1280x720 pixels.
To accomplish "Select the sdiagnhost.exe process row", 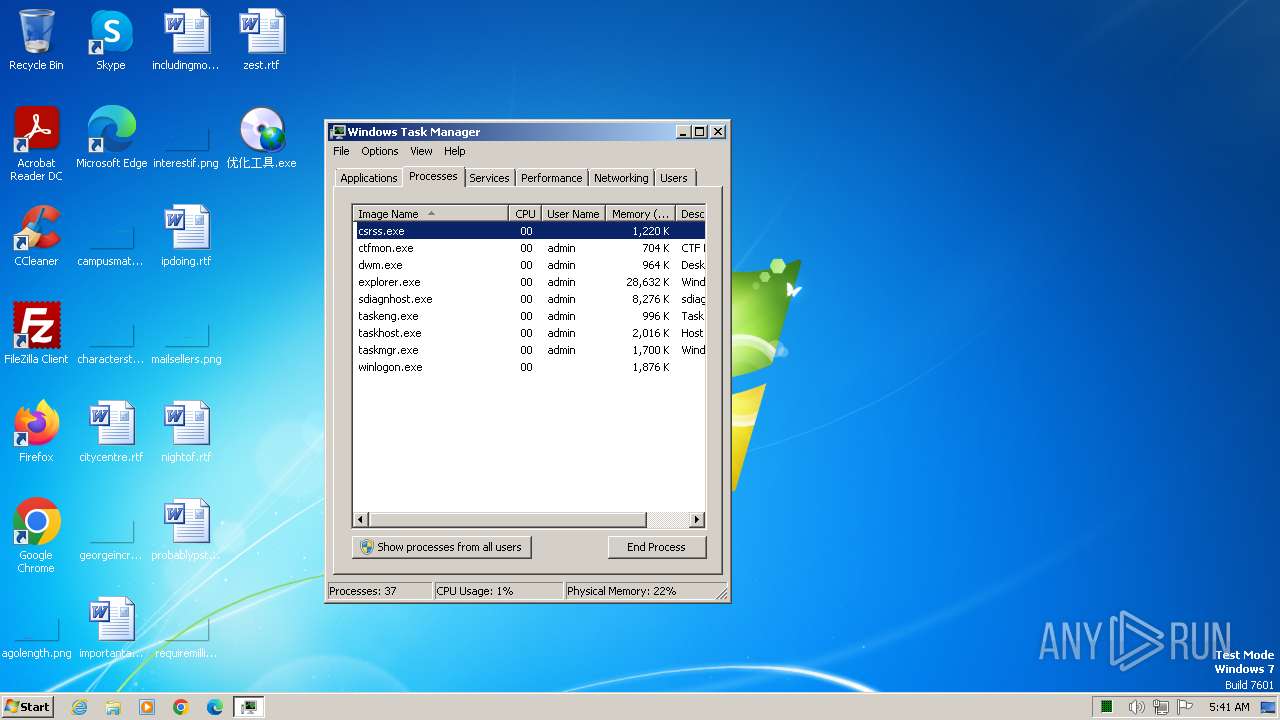I will pyautogui.click(x=529, y=299).
